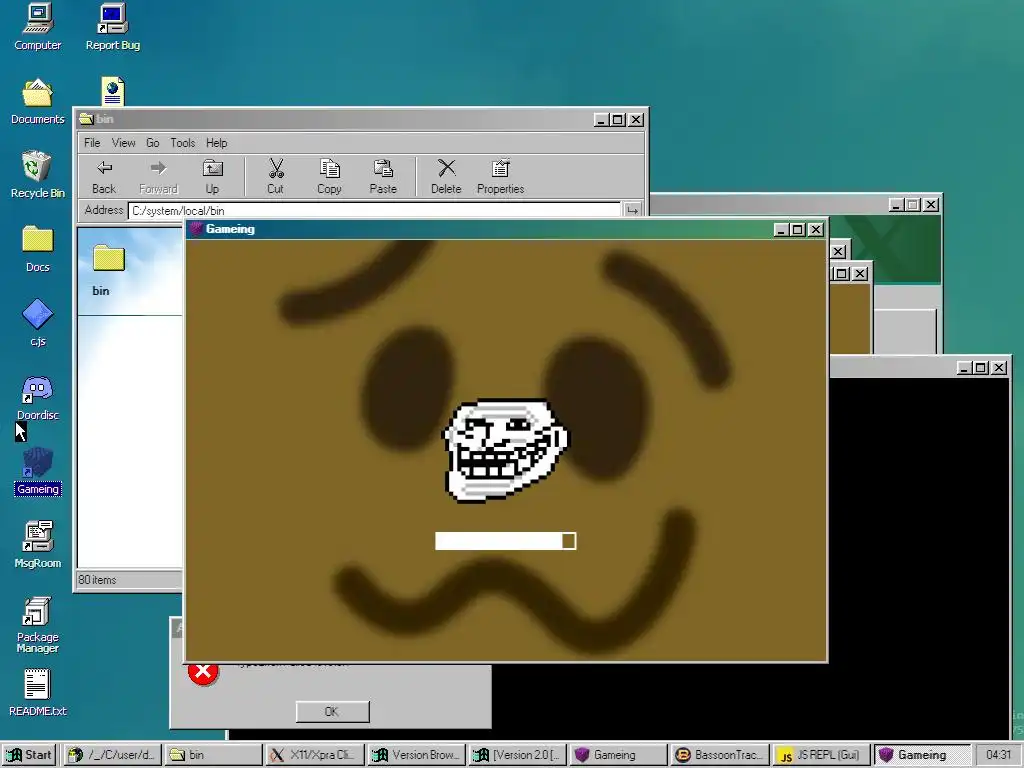Switch to [Version 2.0 [... taskbar button
Image resolution: width=1024 pixels, height=768 pixels.
tap(517, 755)
